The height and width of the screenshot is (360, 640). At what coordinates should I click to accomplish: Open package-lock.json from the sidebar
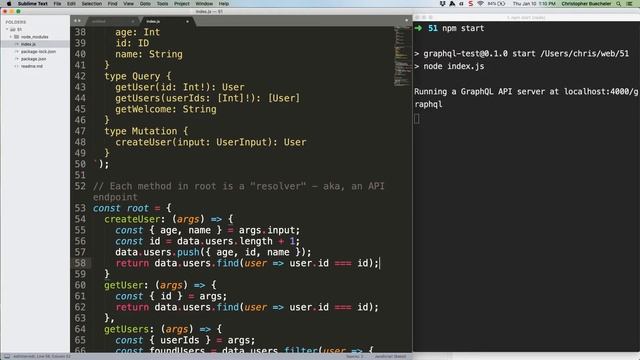(38, 51)
